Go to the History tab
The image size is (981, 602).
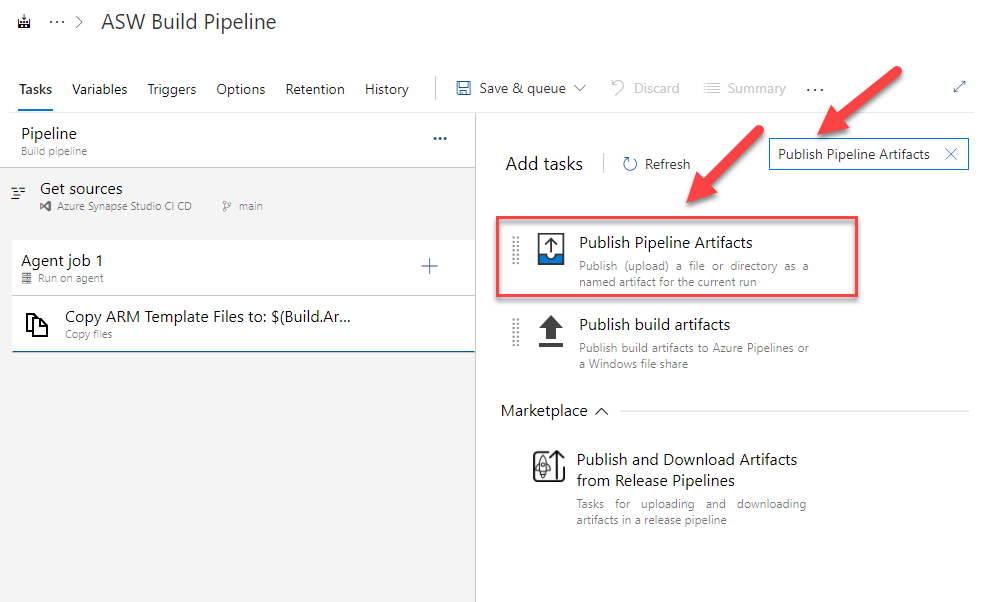coord(387,89)
